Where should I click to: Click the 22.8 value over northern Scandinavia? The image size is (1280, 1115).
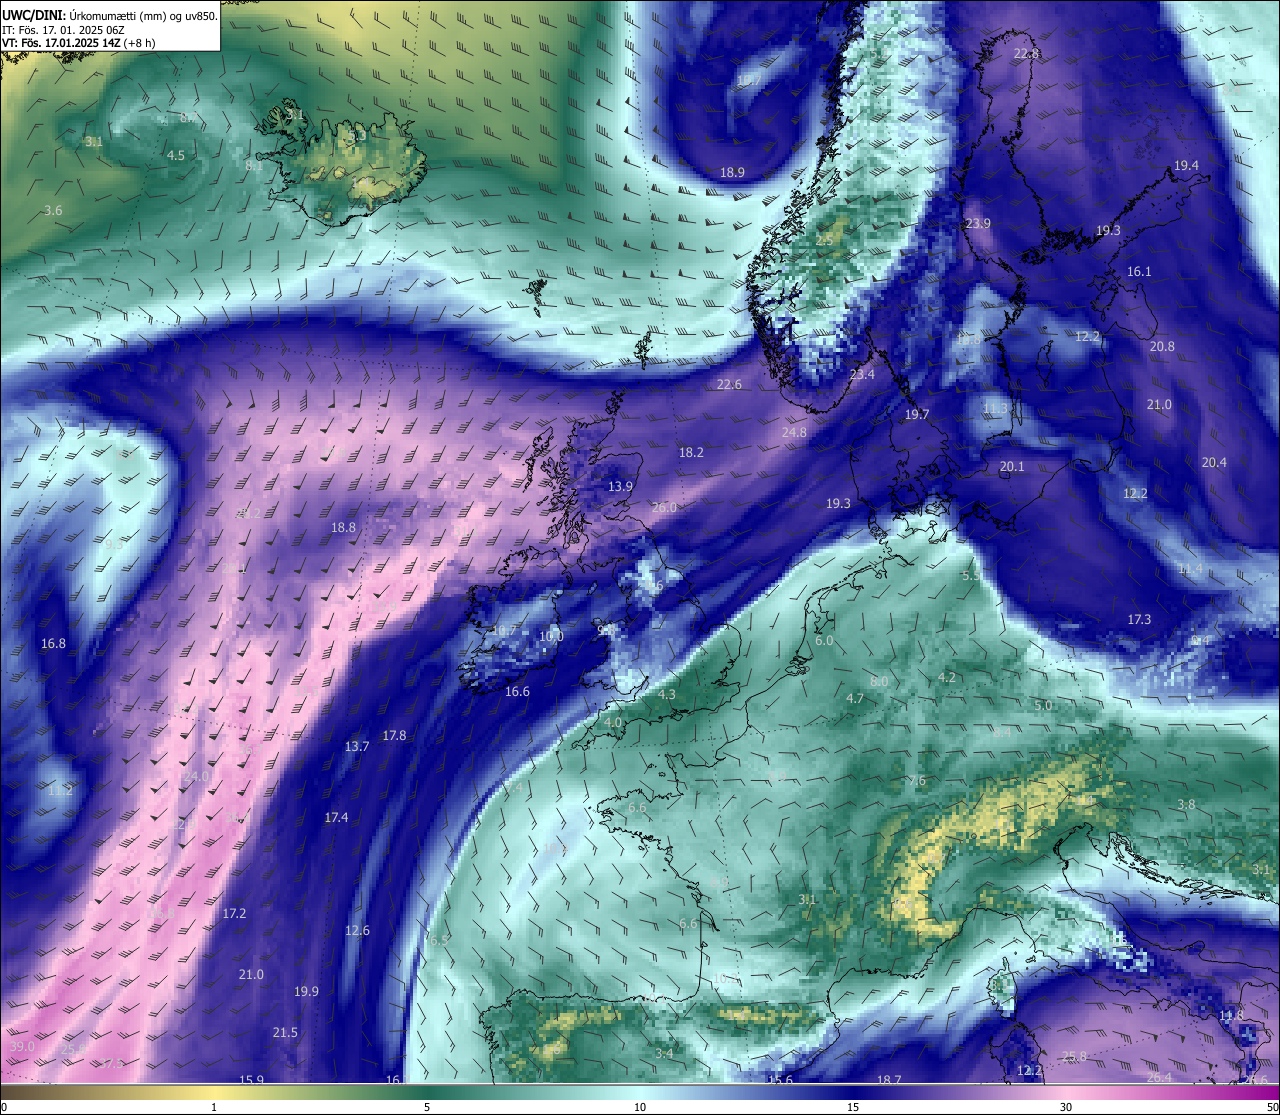click(x=1027, y=54)
